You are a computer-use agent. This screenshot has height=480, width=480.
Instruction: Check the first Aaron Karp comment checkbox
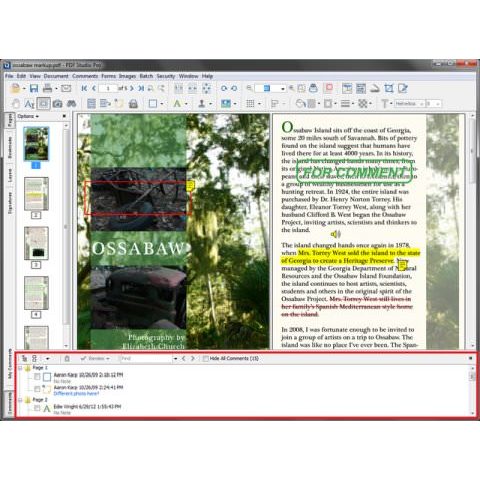(x=37, y=377)
